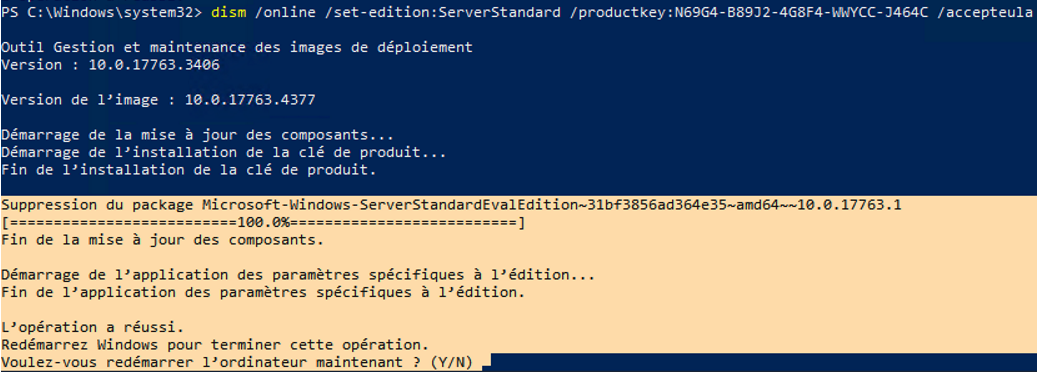Image resolution: width=1037 pixels, height=372 pixels.
Task: Click the Fin de l'application des paramètres line
Action: click(263, 292)
